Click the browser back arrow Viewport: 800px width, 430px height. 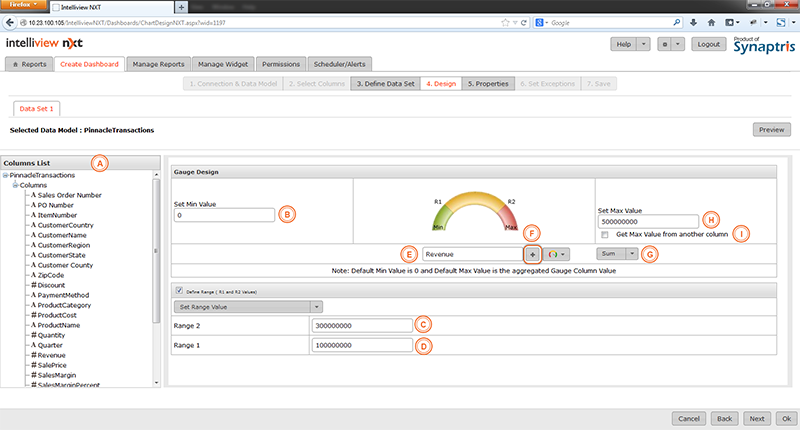(9, 20)
